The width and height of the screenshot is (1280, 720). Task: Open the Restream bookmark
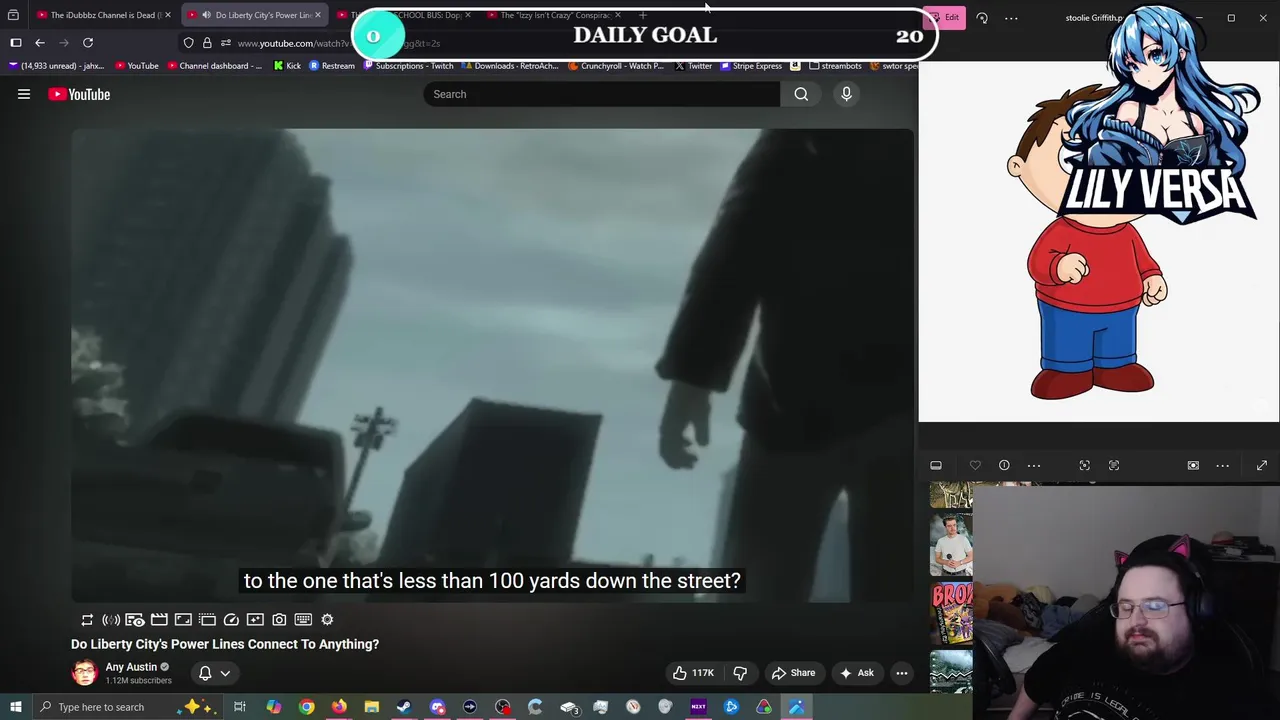click(x=332, y=66)
